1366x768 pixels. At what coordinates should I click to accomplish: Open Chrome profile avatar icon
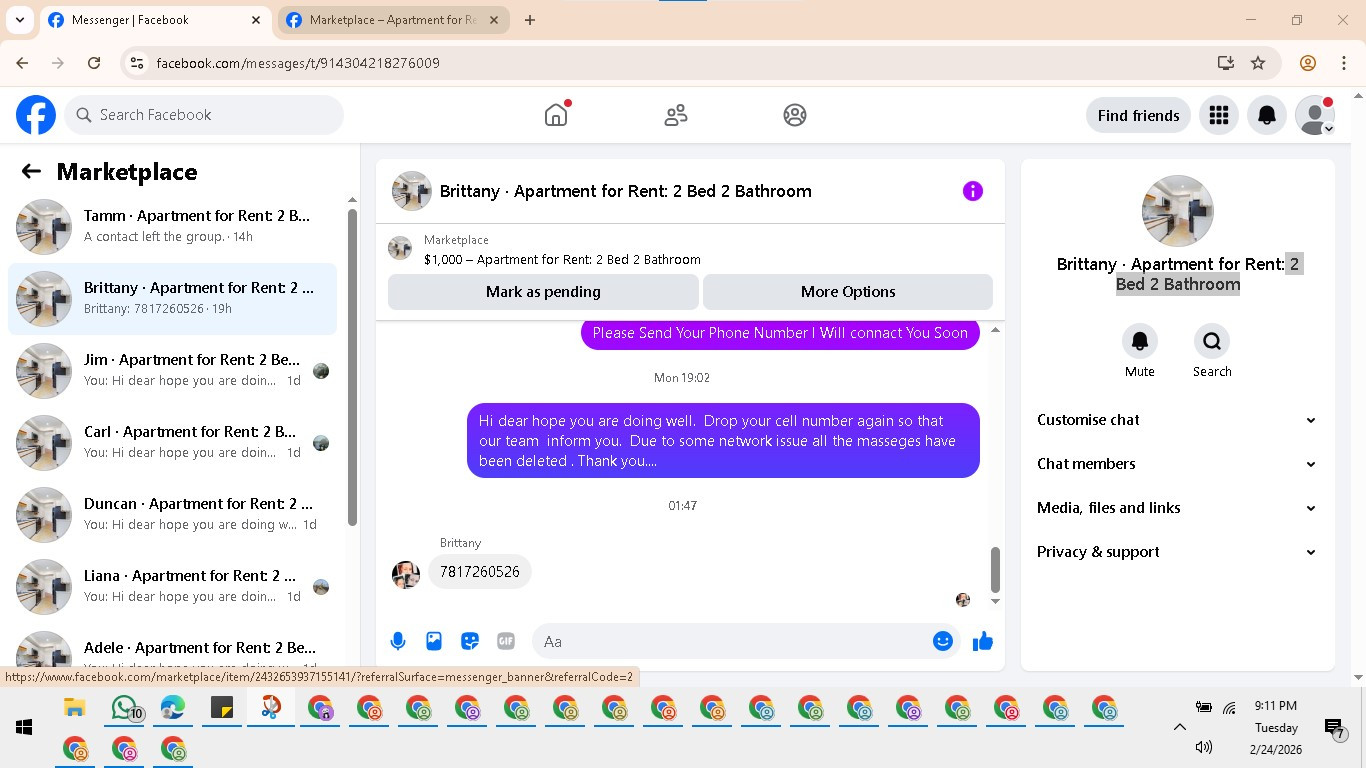click(1308, 63)
